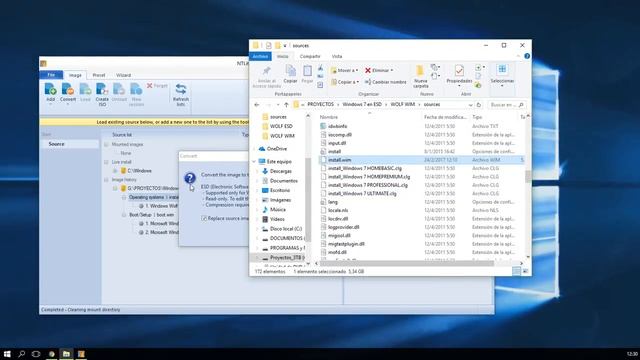Select the install.wim file
640x360 pixels.
[339, 160]
